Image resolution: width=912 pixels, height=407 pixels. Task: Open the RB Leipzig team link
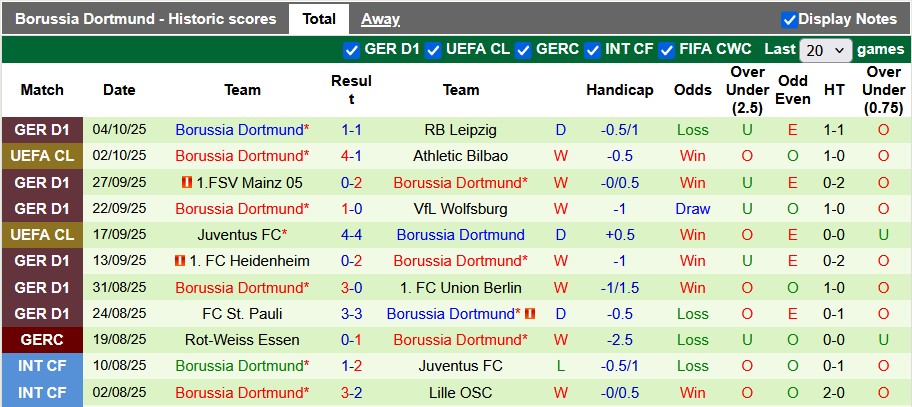tap(460, 130)
